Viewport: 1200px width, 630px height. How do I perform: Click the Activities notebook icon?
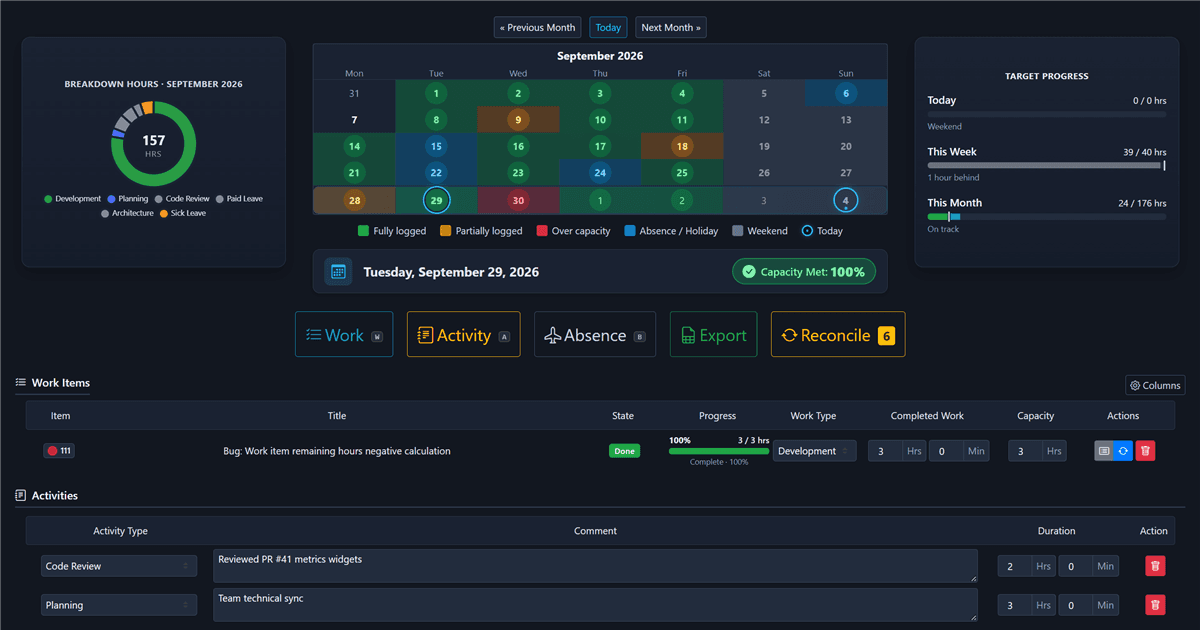21,495
